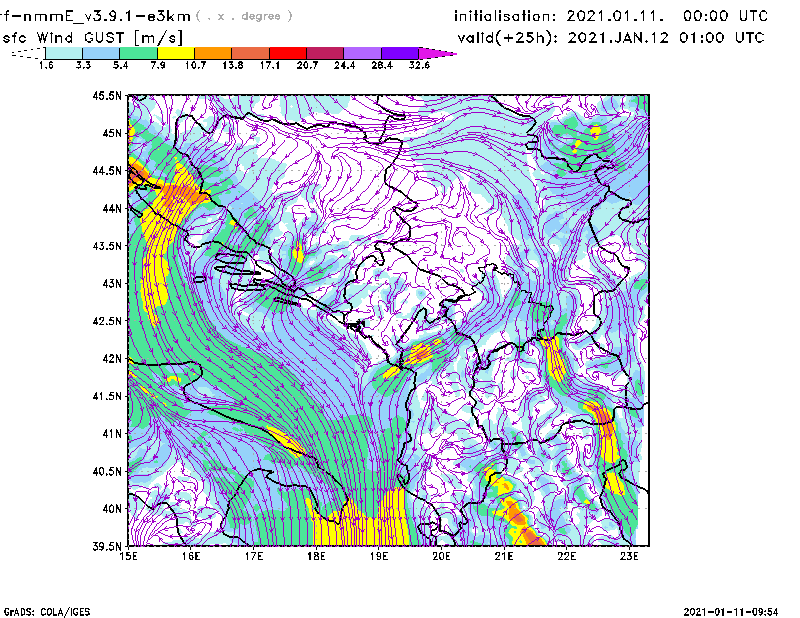The image size is (800, 618).
Task: Click the light cyan 1.6-3.3 legend swatch
Action: (x=64, y=53)
